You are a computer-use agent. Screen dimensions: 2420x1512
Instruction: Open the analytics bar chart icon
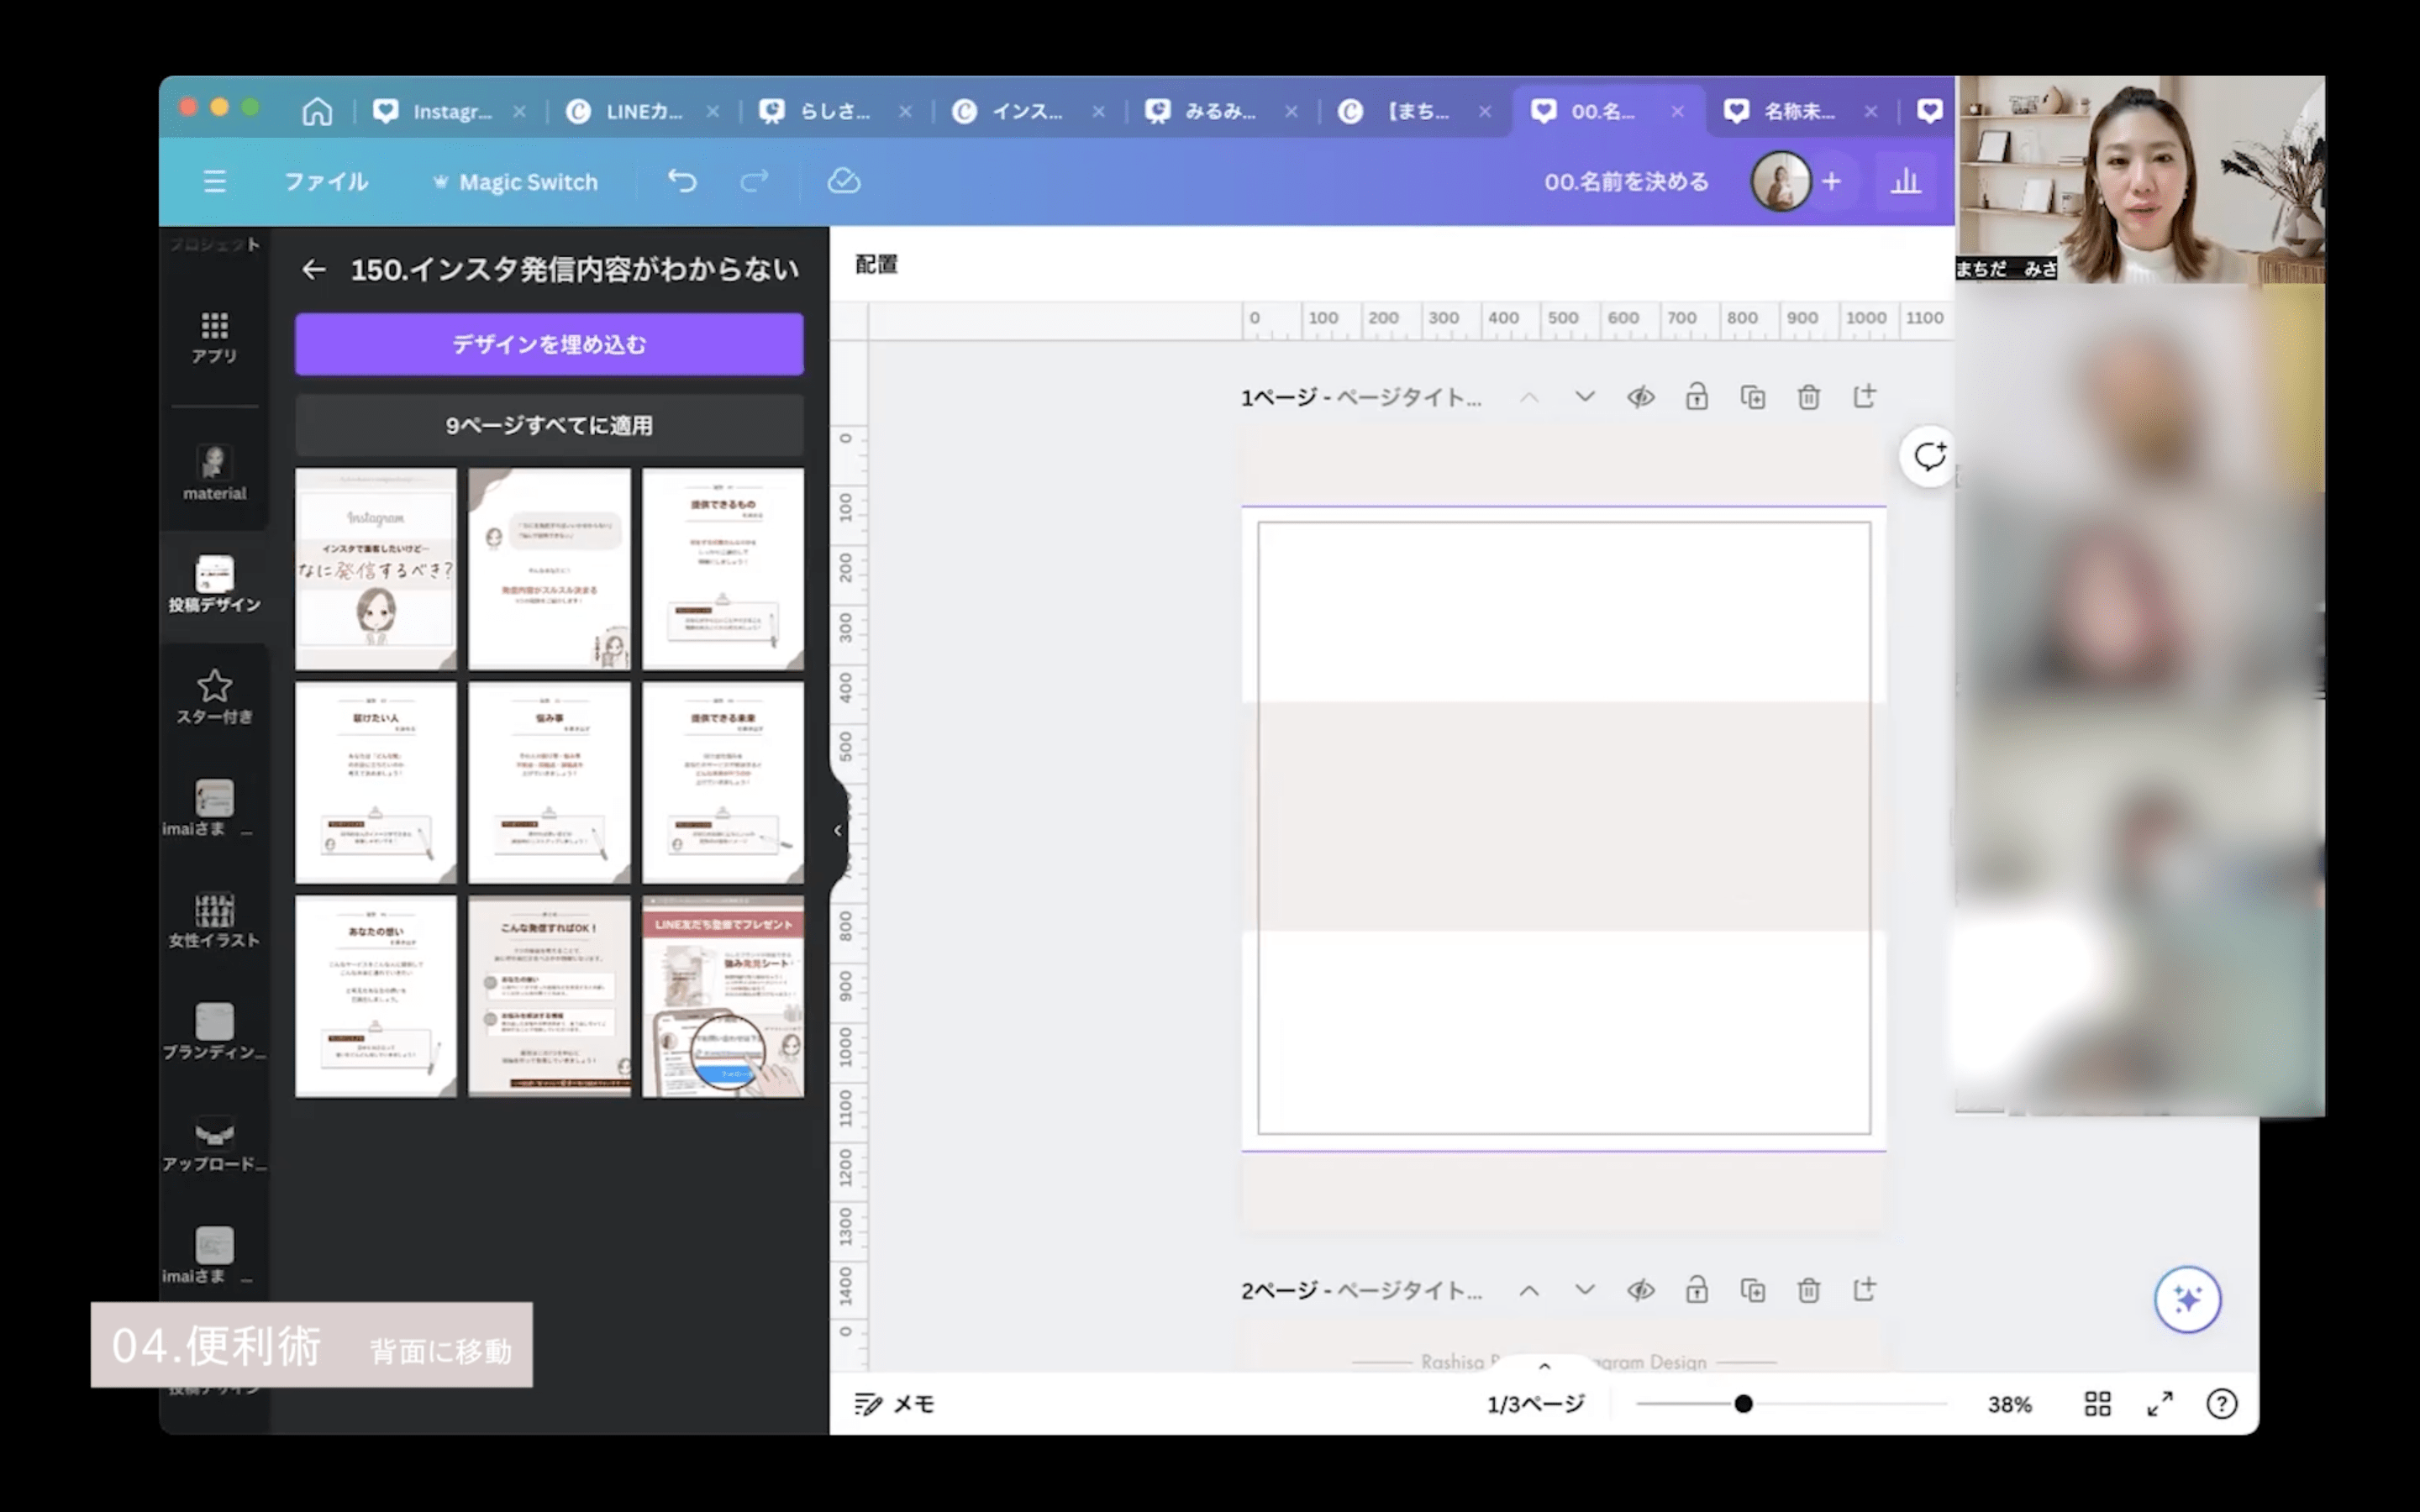1905,181
